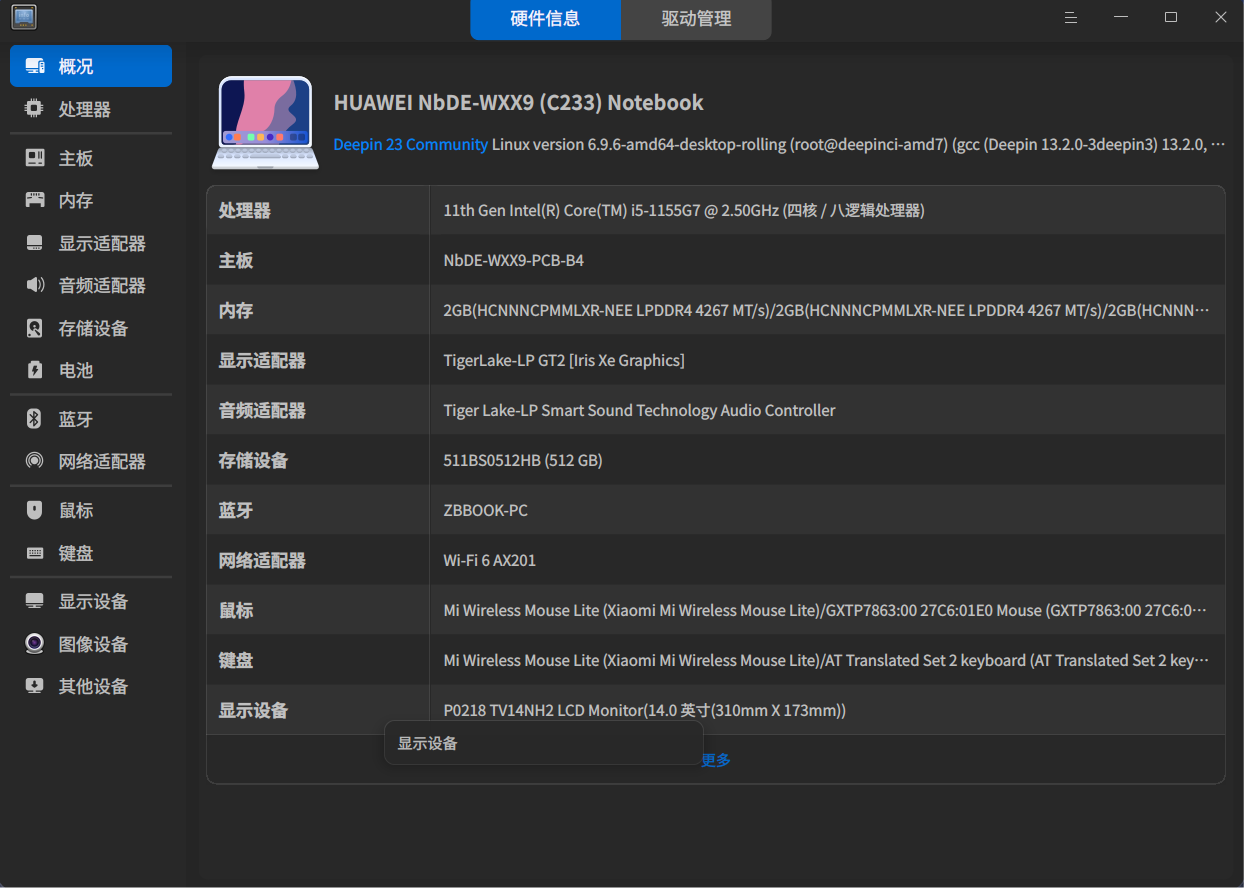This screenshot has width=1244, height=888.
Task: Click the HUAWEI NbDE-WXX9 (C233) Notebook title
Action: click(x=518, y=102)
